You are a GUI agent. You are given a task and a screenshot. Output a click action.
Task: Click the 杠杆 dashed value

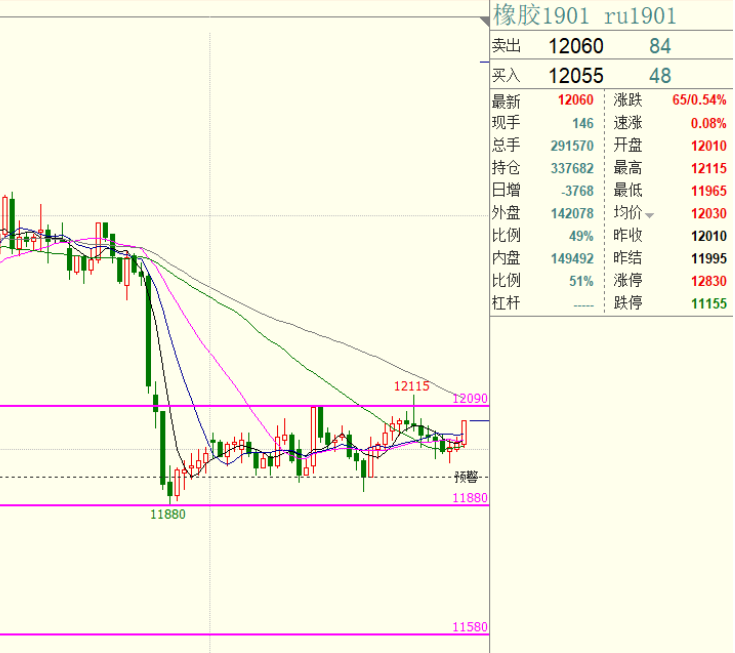[x=584, y=306]
